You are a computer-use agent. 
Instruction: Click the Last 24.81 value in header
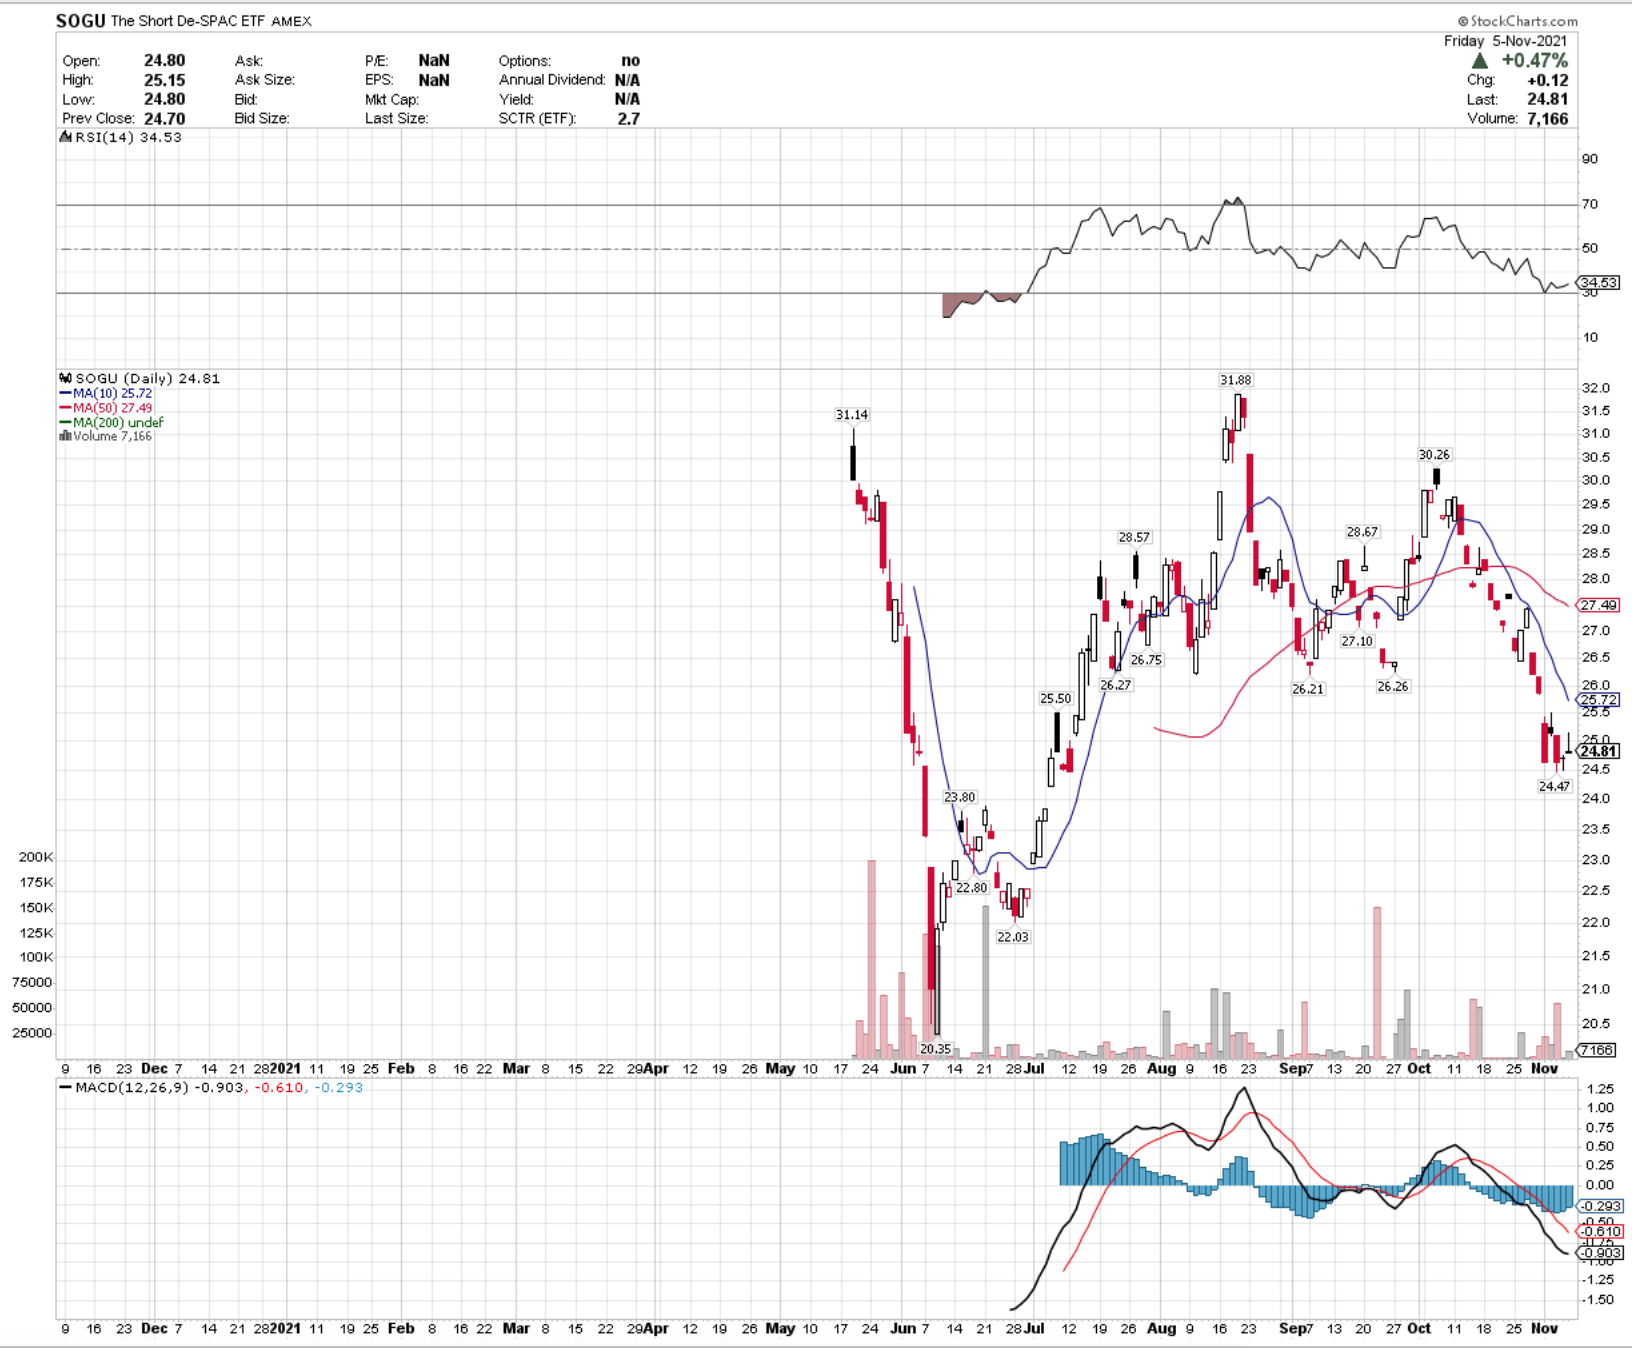point(1547,99)
